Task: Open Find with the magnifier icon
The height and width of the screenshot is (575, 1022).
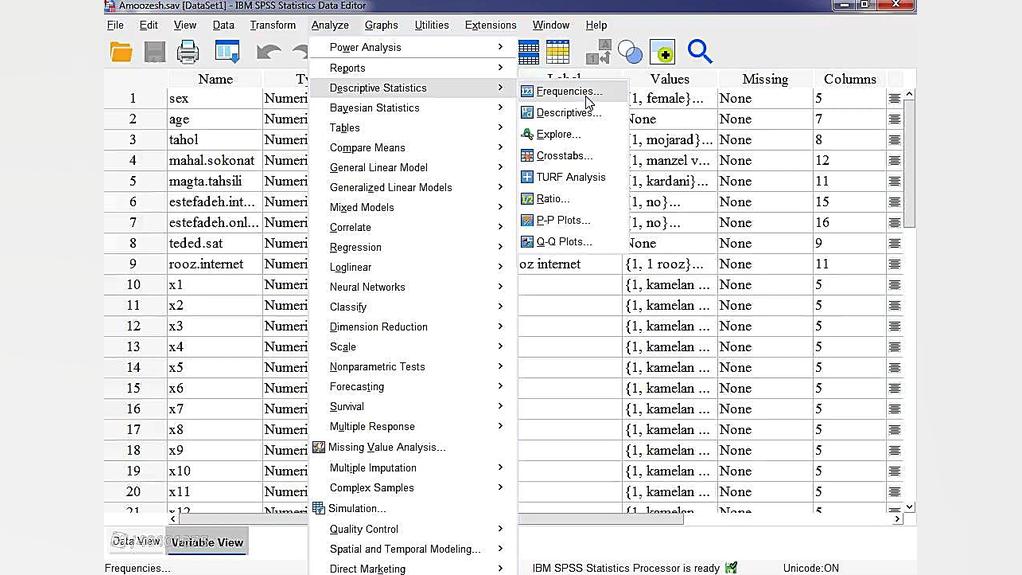Action: 699,52
